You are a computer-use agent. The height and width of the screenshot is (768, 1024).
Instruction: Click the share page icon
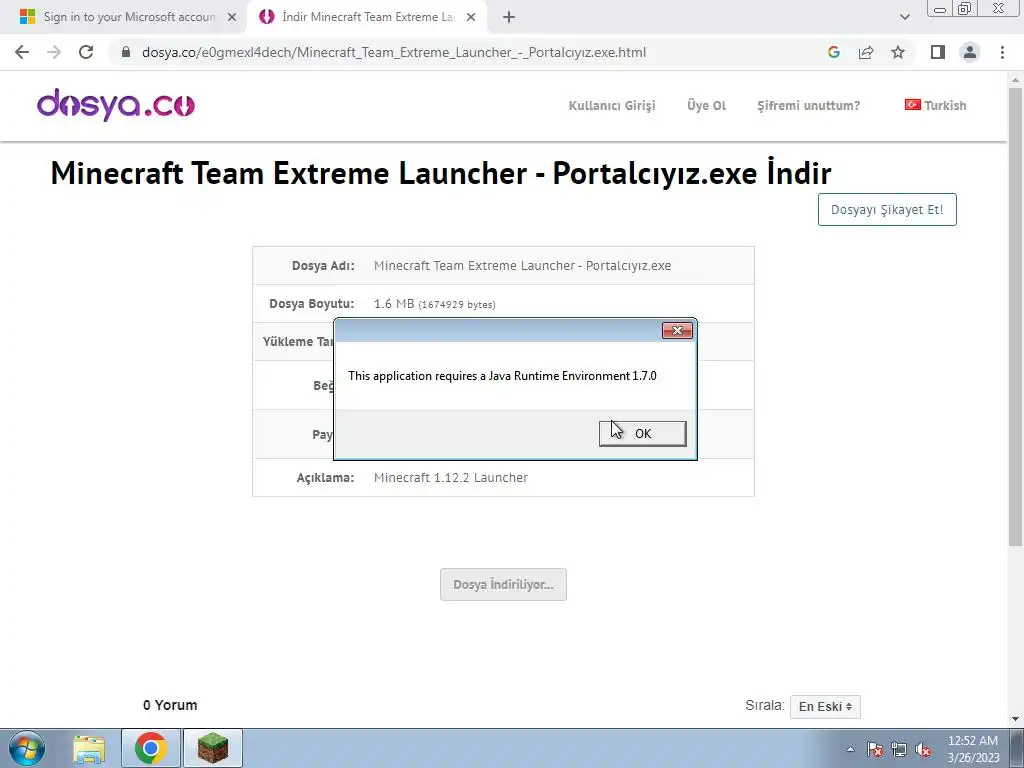click(866, 52)
